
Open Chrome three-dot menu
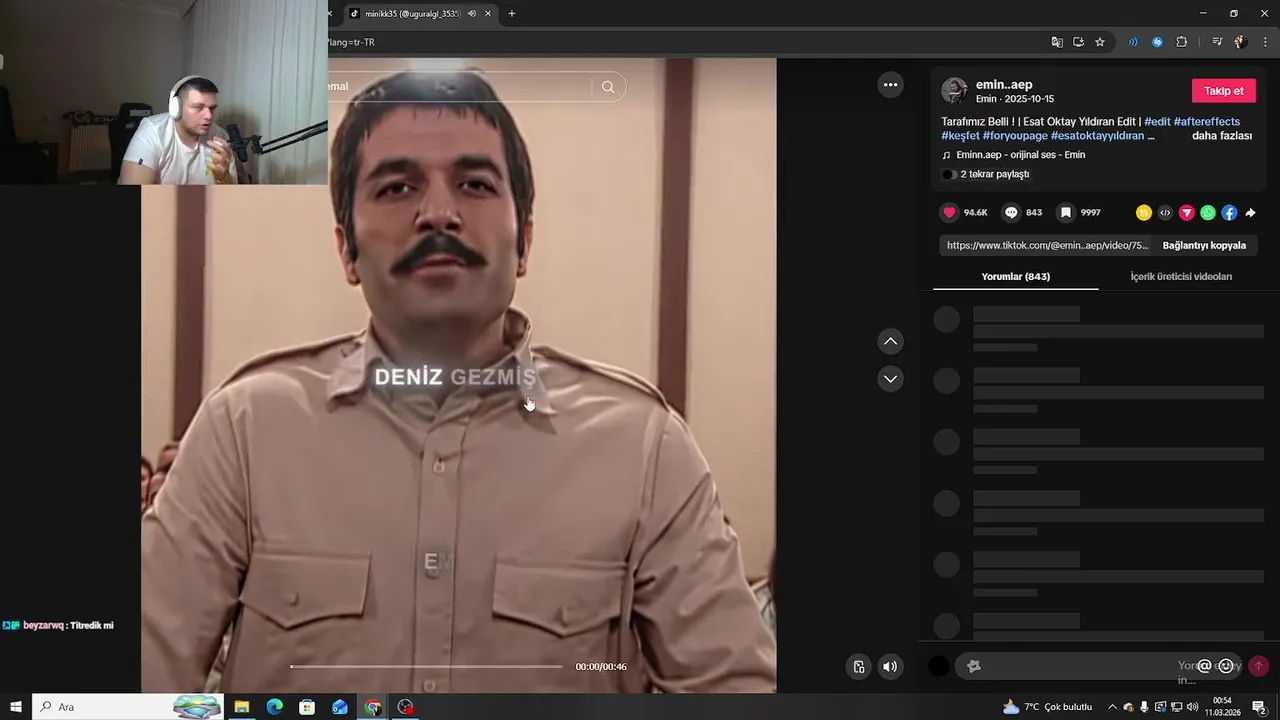(x=1265, y=42)
